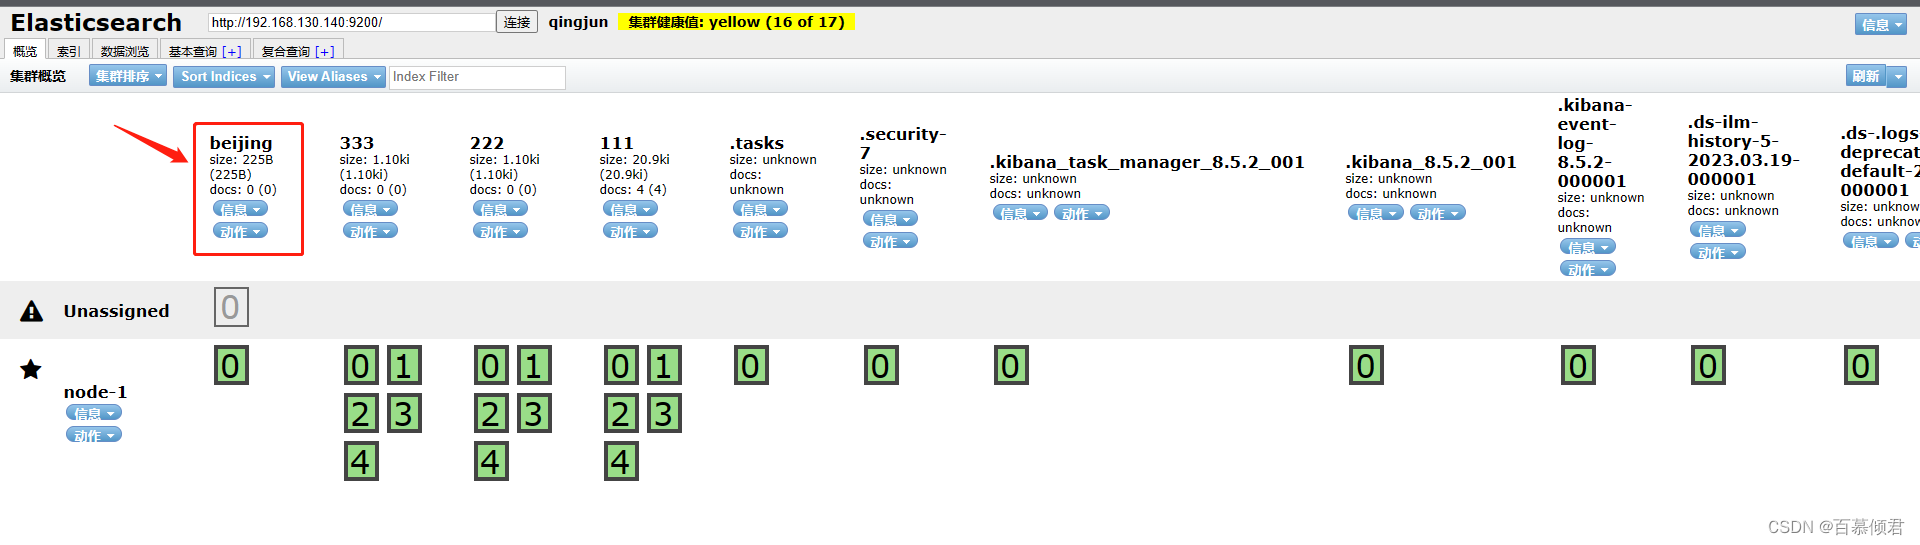Select shard 2 of index 111

coord(621,414)
